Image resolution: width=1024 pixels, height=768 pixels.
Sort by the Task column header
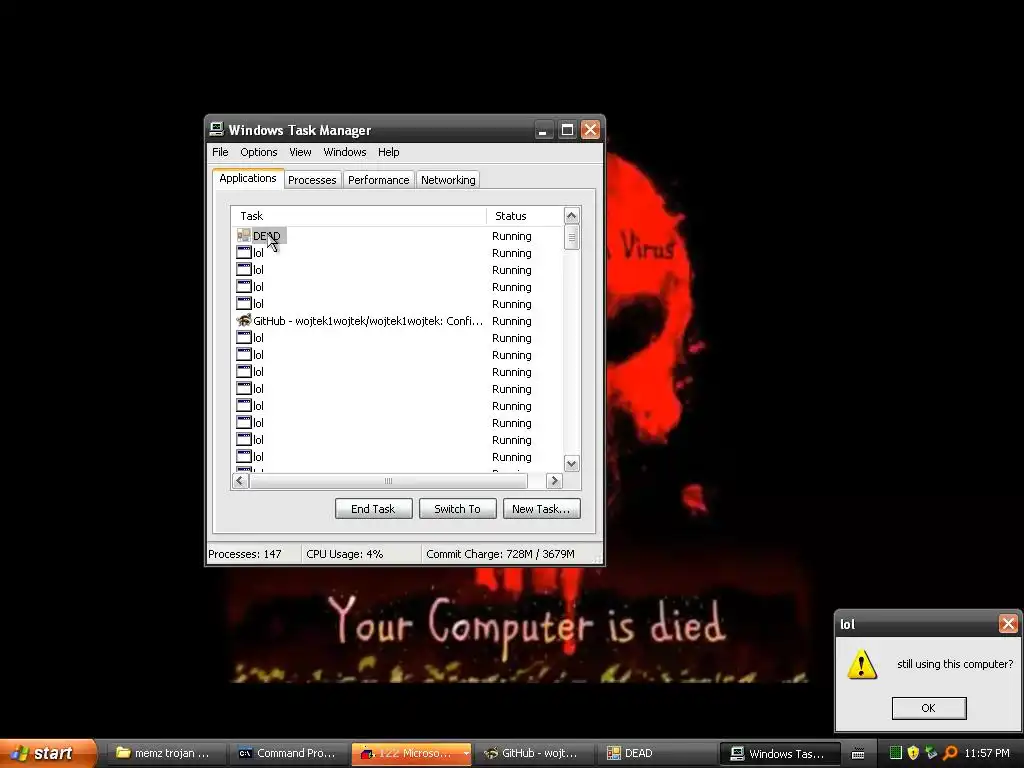coord(359,216)
